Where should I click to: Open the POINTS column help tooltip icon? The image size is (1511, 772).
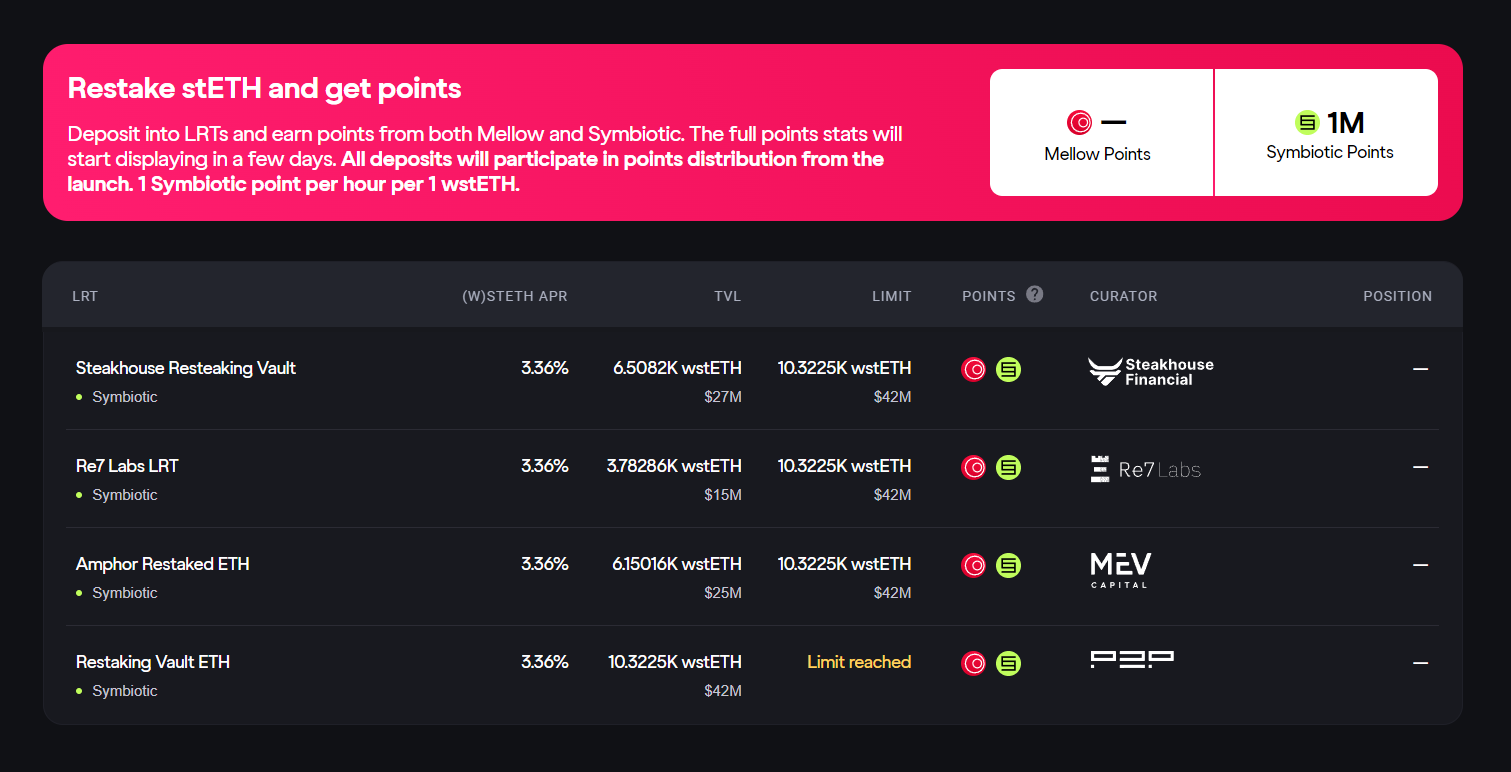click(x=1034, y=295)
